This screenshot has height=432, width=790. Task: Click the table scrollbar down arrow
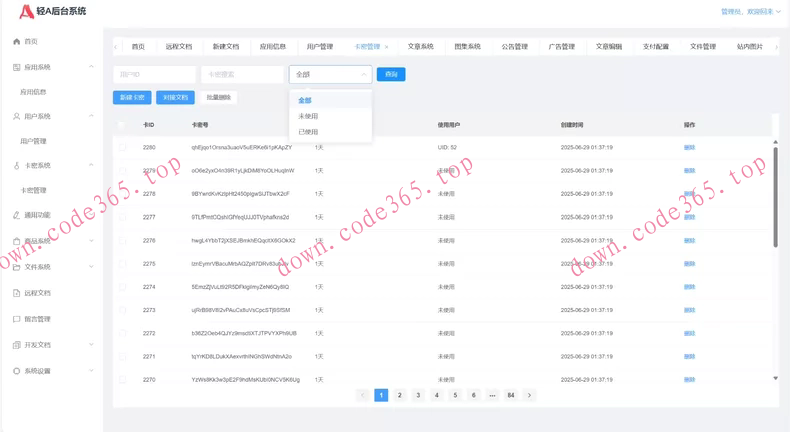click(775, 378)
